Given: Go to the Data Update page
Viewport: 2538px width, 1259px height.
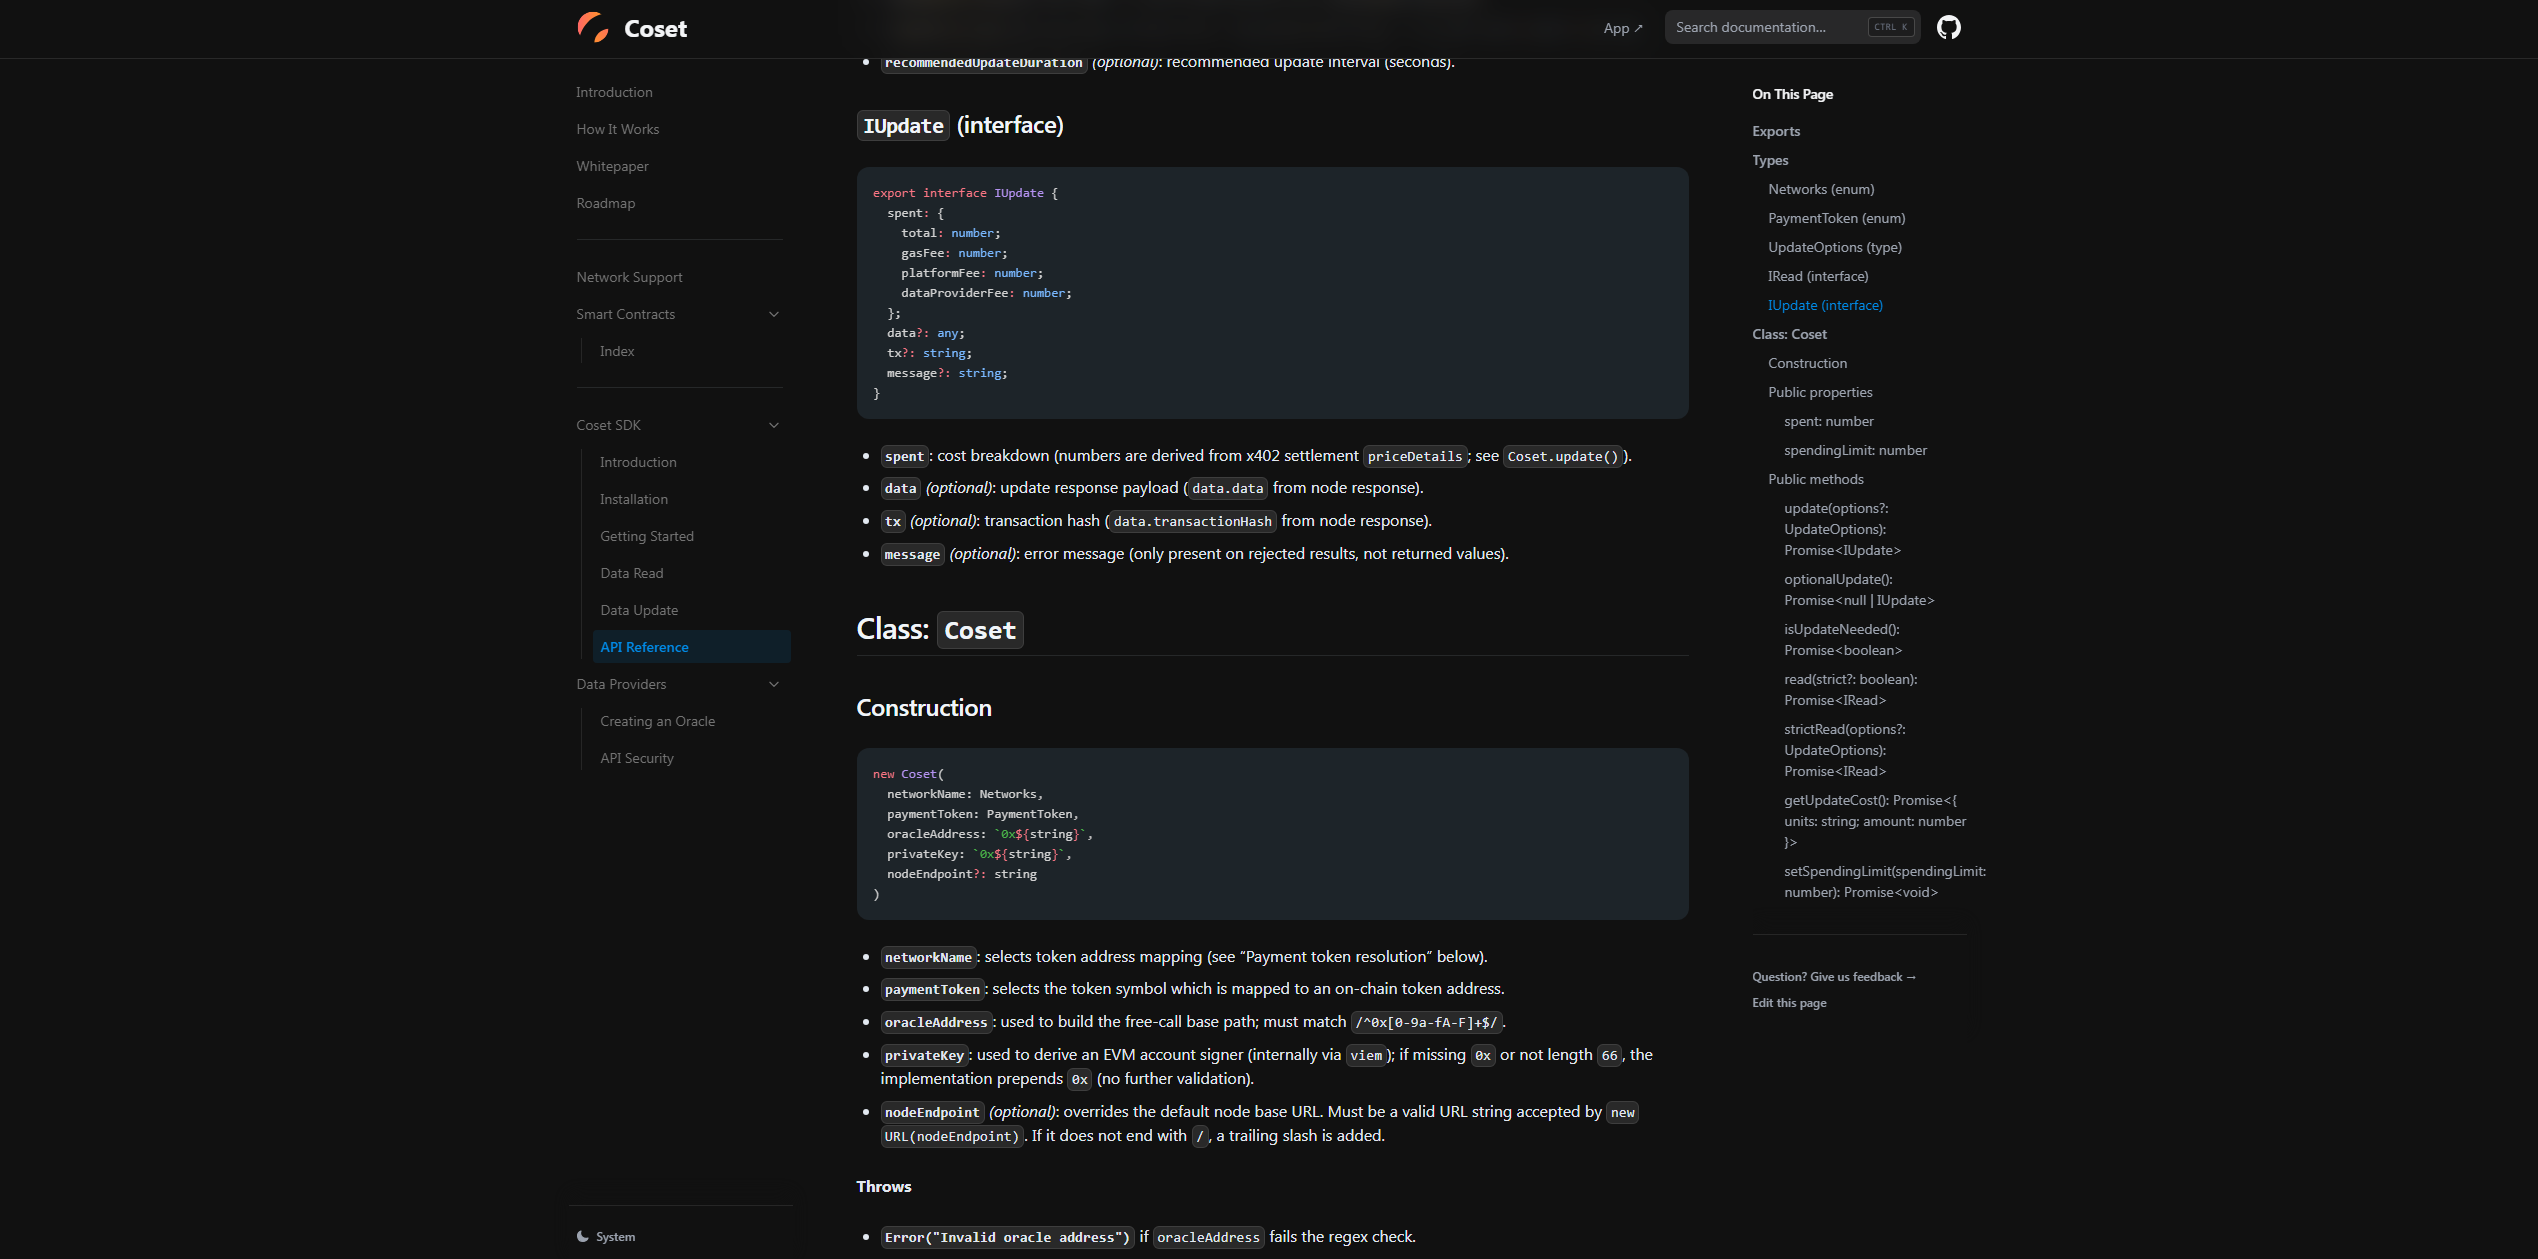Looking at the screenshot, I should [x=639, y=610].
